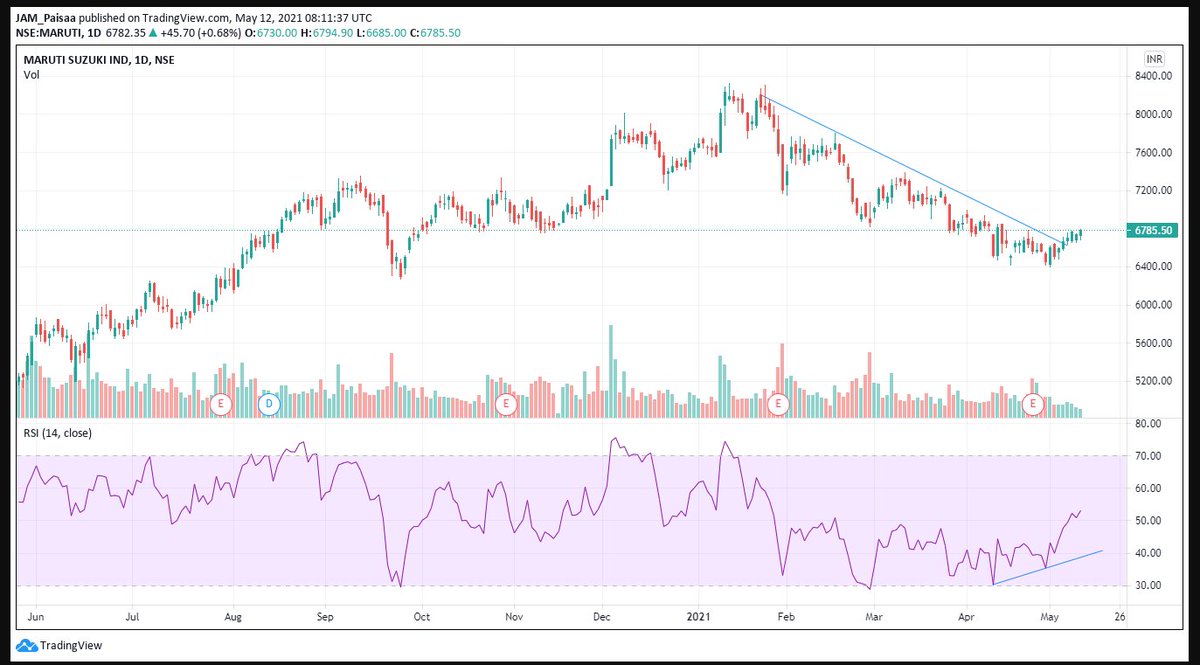Click the RSI 70.00 axis label
Viewport: 1200px width, 665px height.
click(1149, 456)
